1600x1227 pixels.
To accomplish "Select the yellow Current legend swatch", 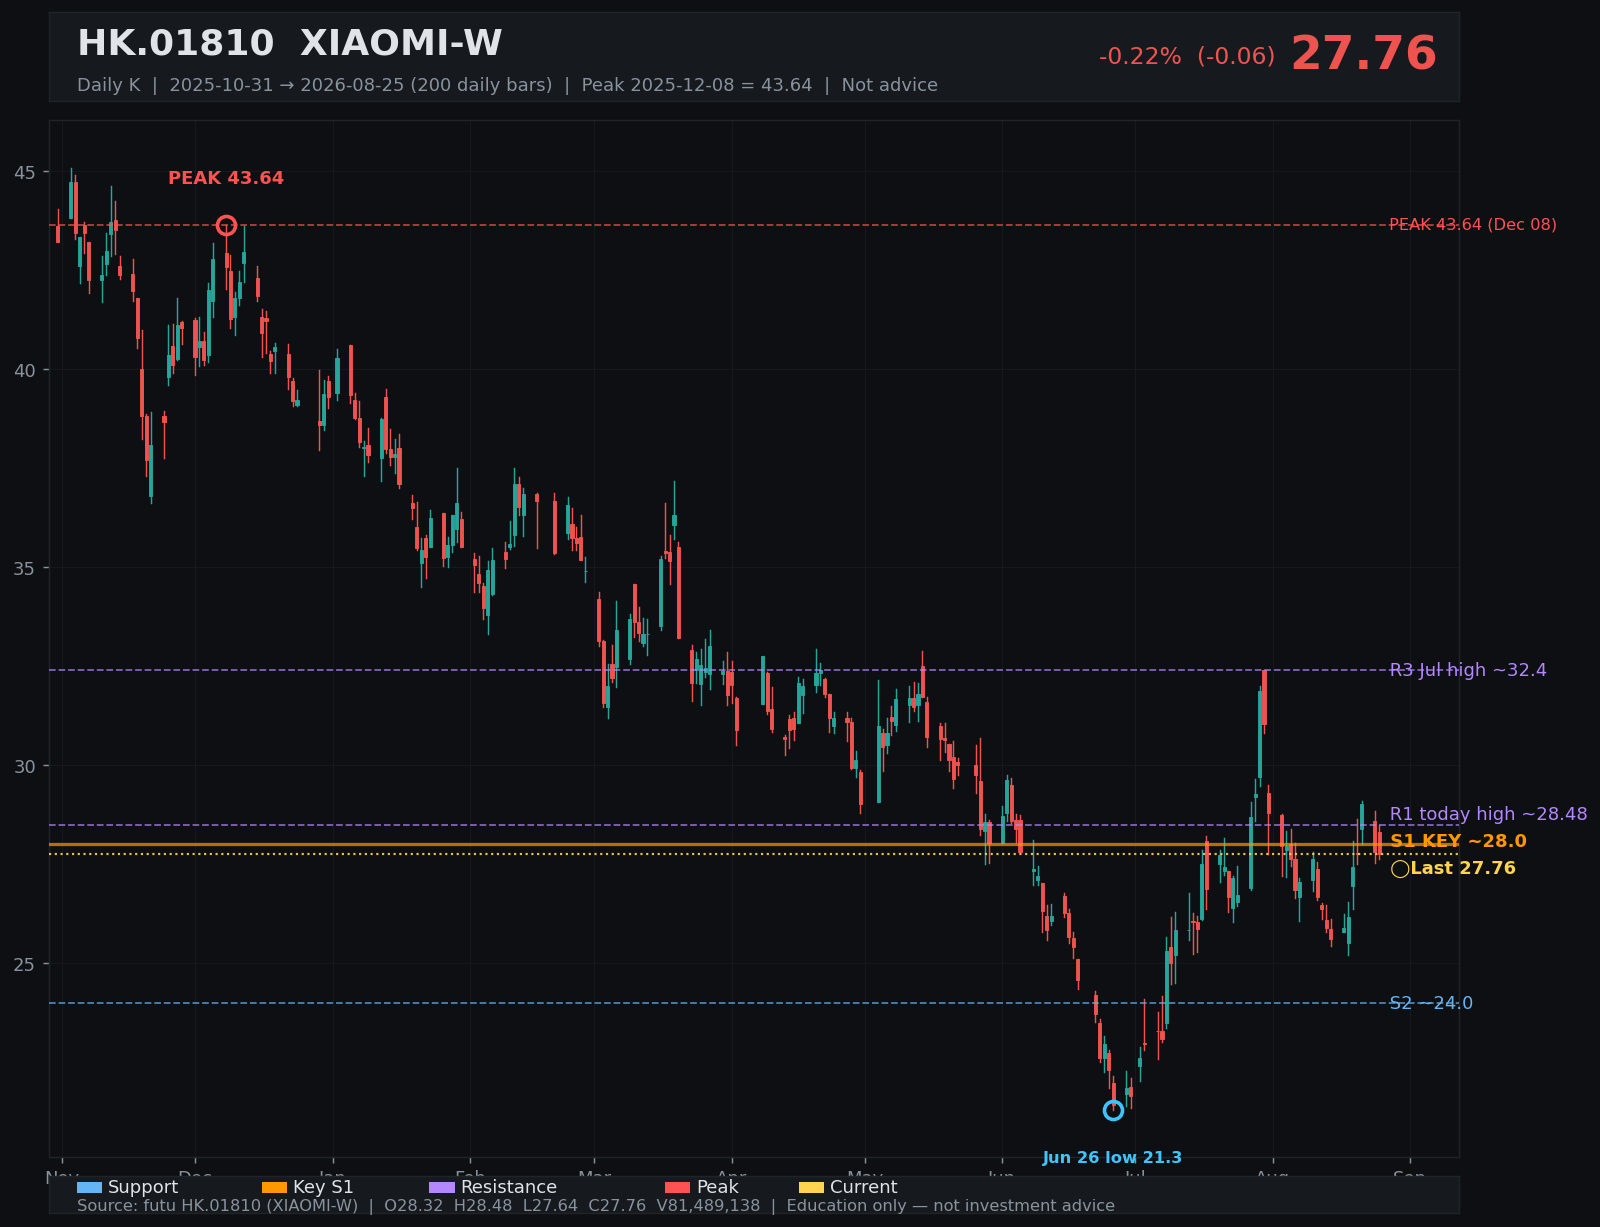I will pyautogui.click(x=812, y=1187).
